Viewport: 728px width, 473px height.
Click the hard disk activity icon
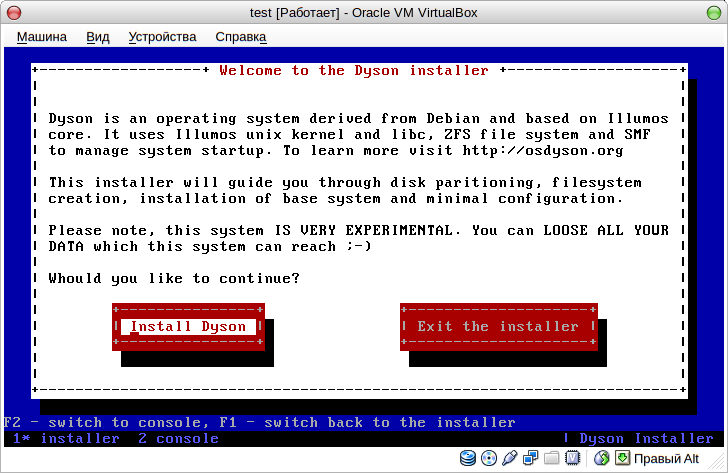coord(468,458)
